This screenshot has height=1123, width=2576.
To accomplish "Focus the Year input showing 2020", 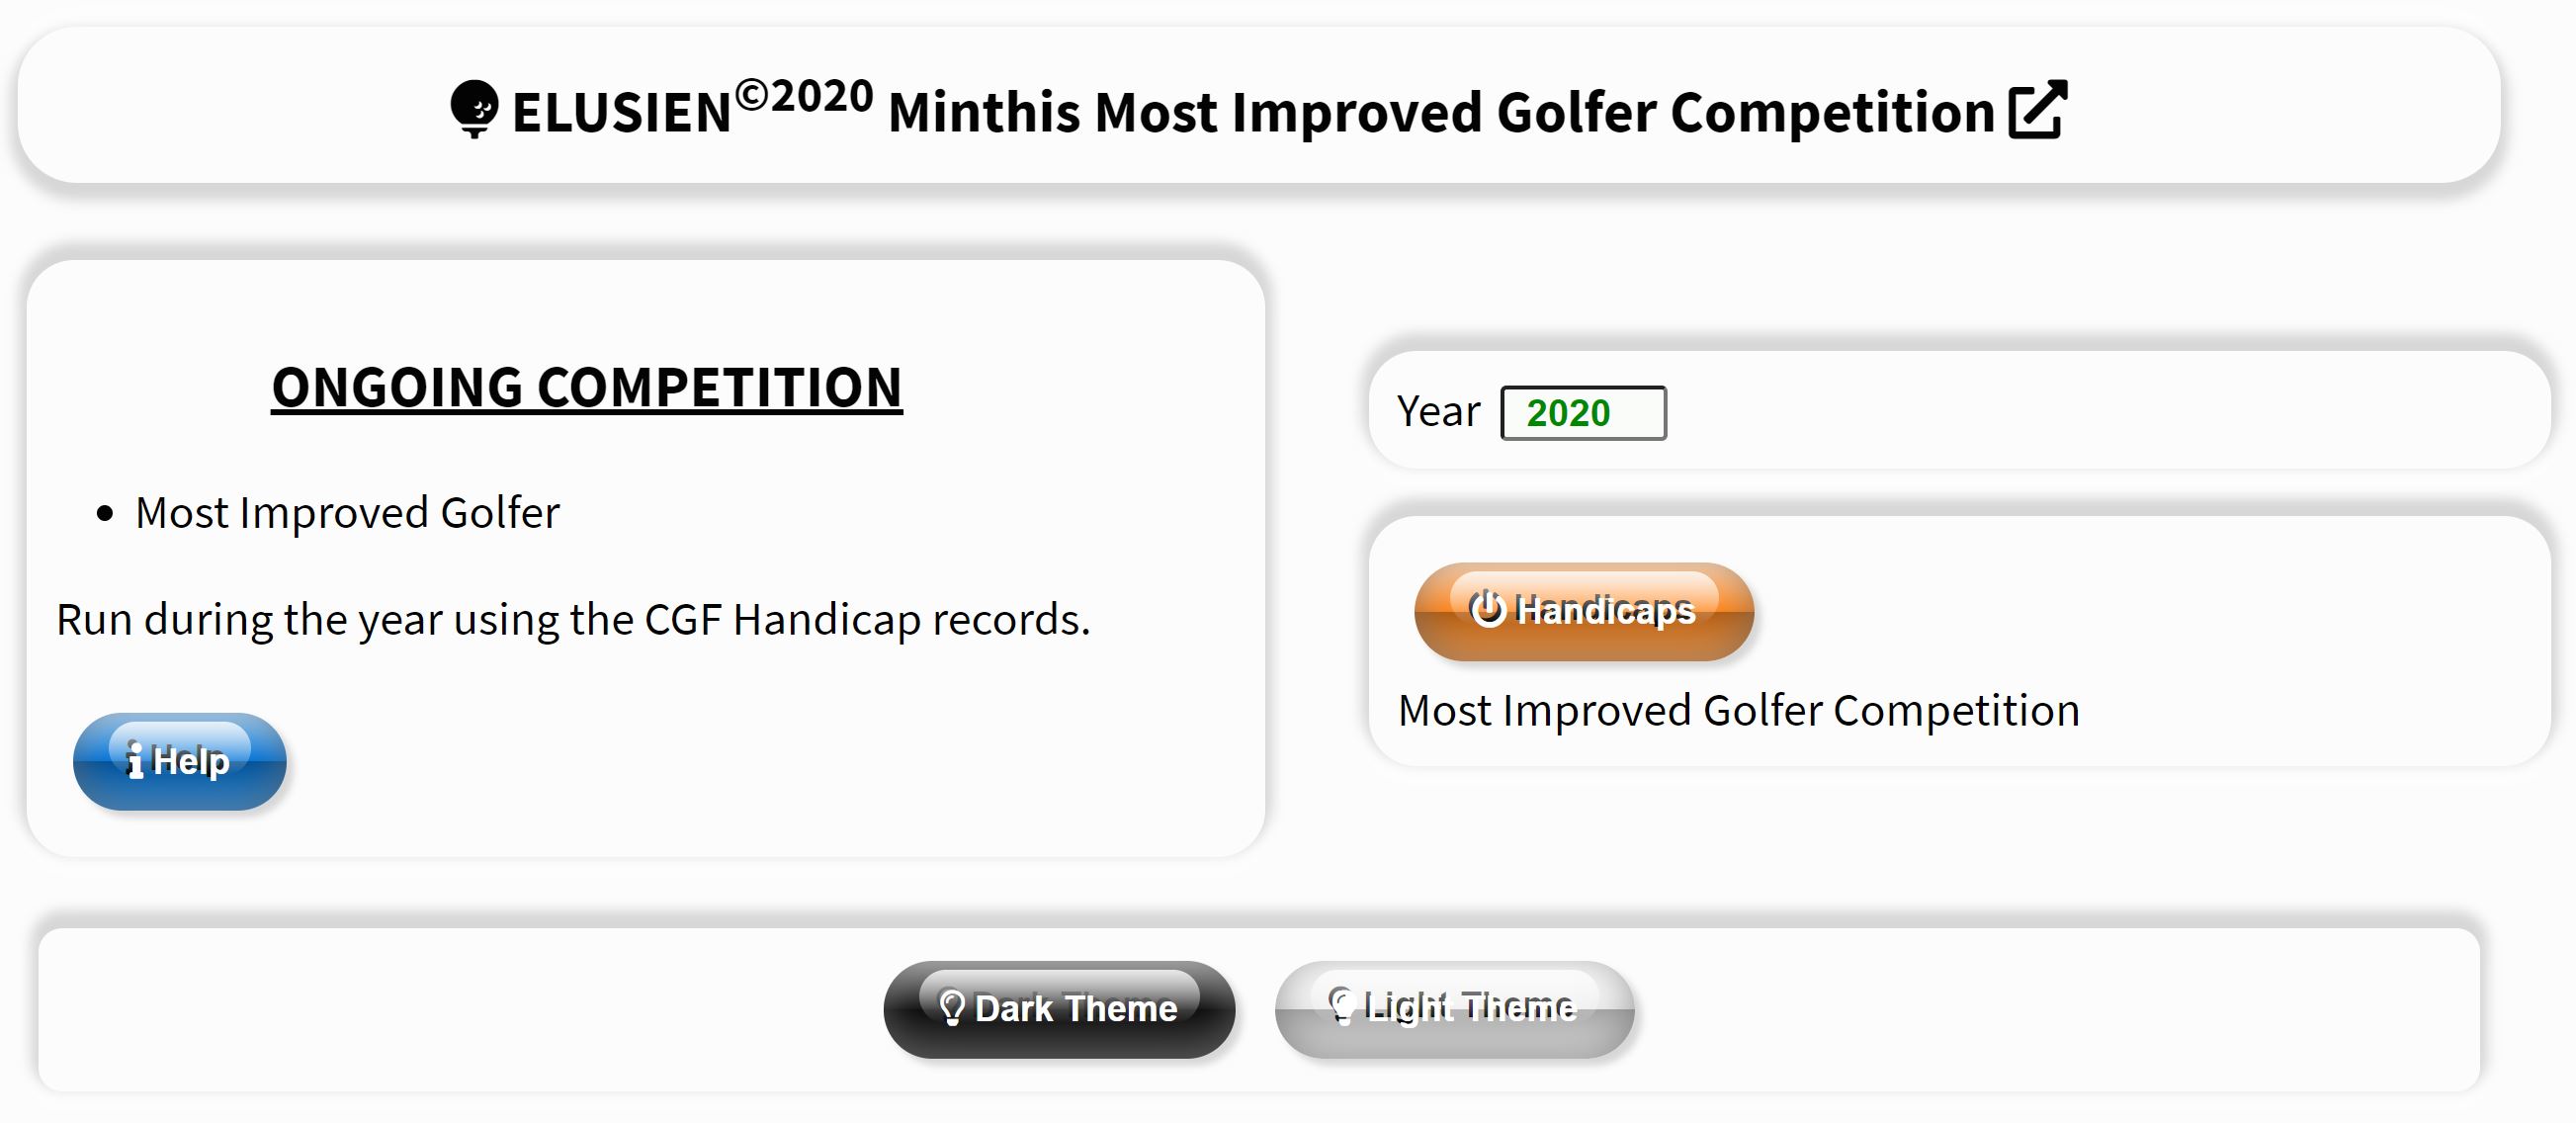I will pos(1583,413).
